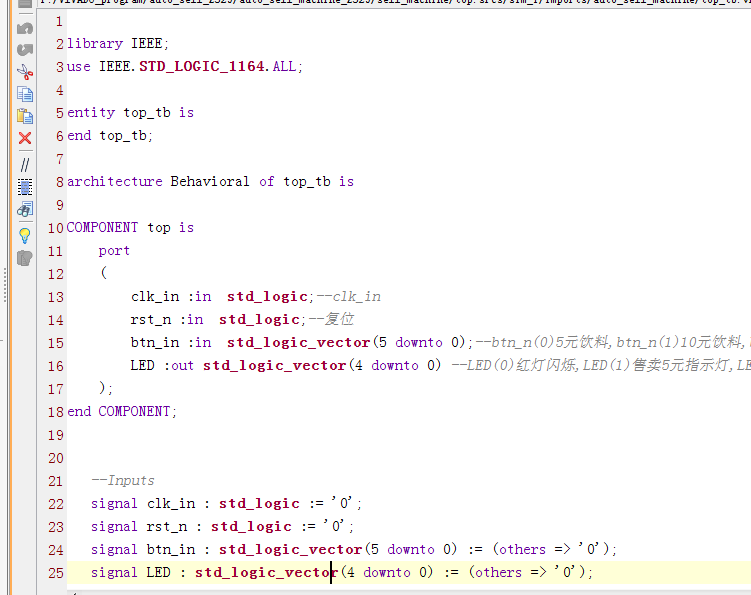Viewport: 751px width, 595px height.
Task: Toggle line comments with the // icon
Action: [x=25, y=165]
